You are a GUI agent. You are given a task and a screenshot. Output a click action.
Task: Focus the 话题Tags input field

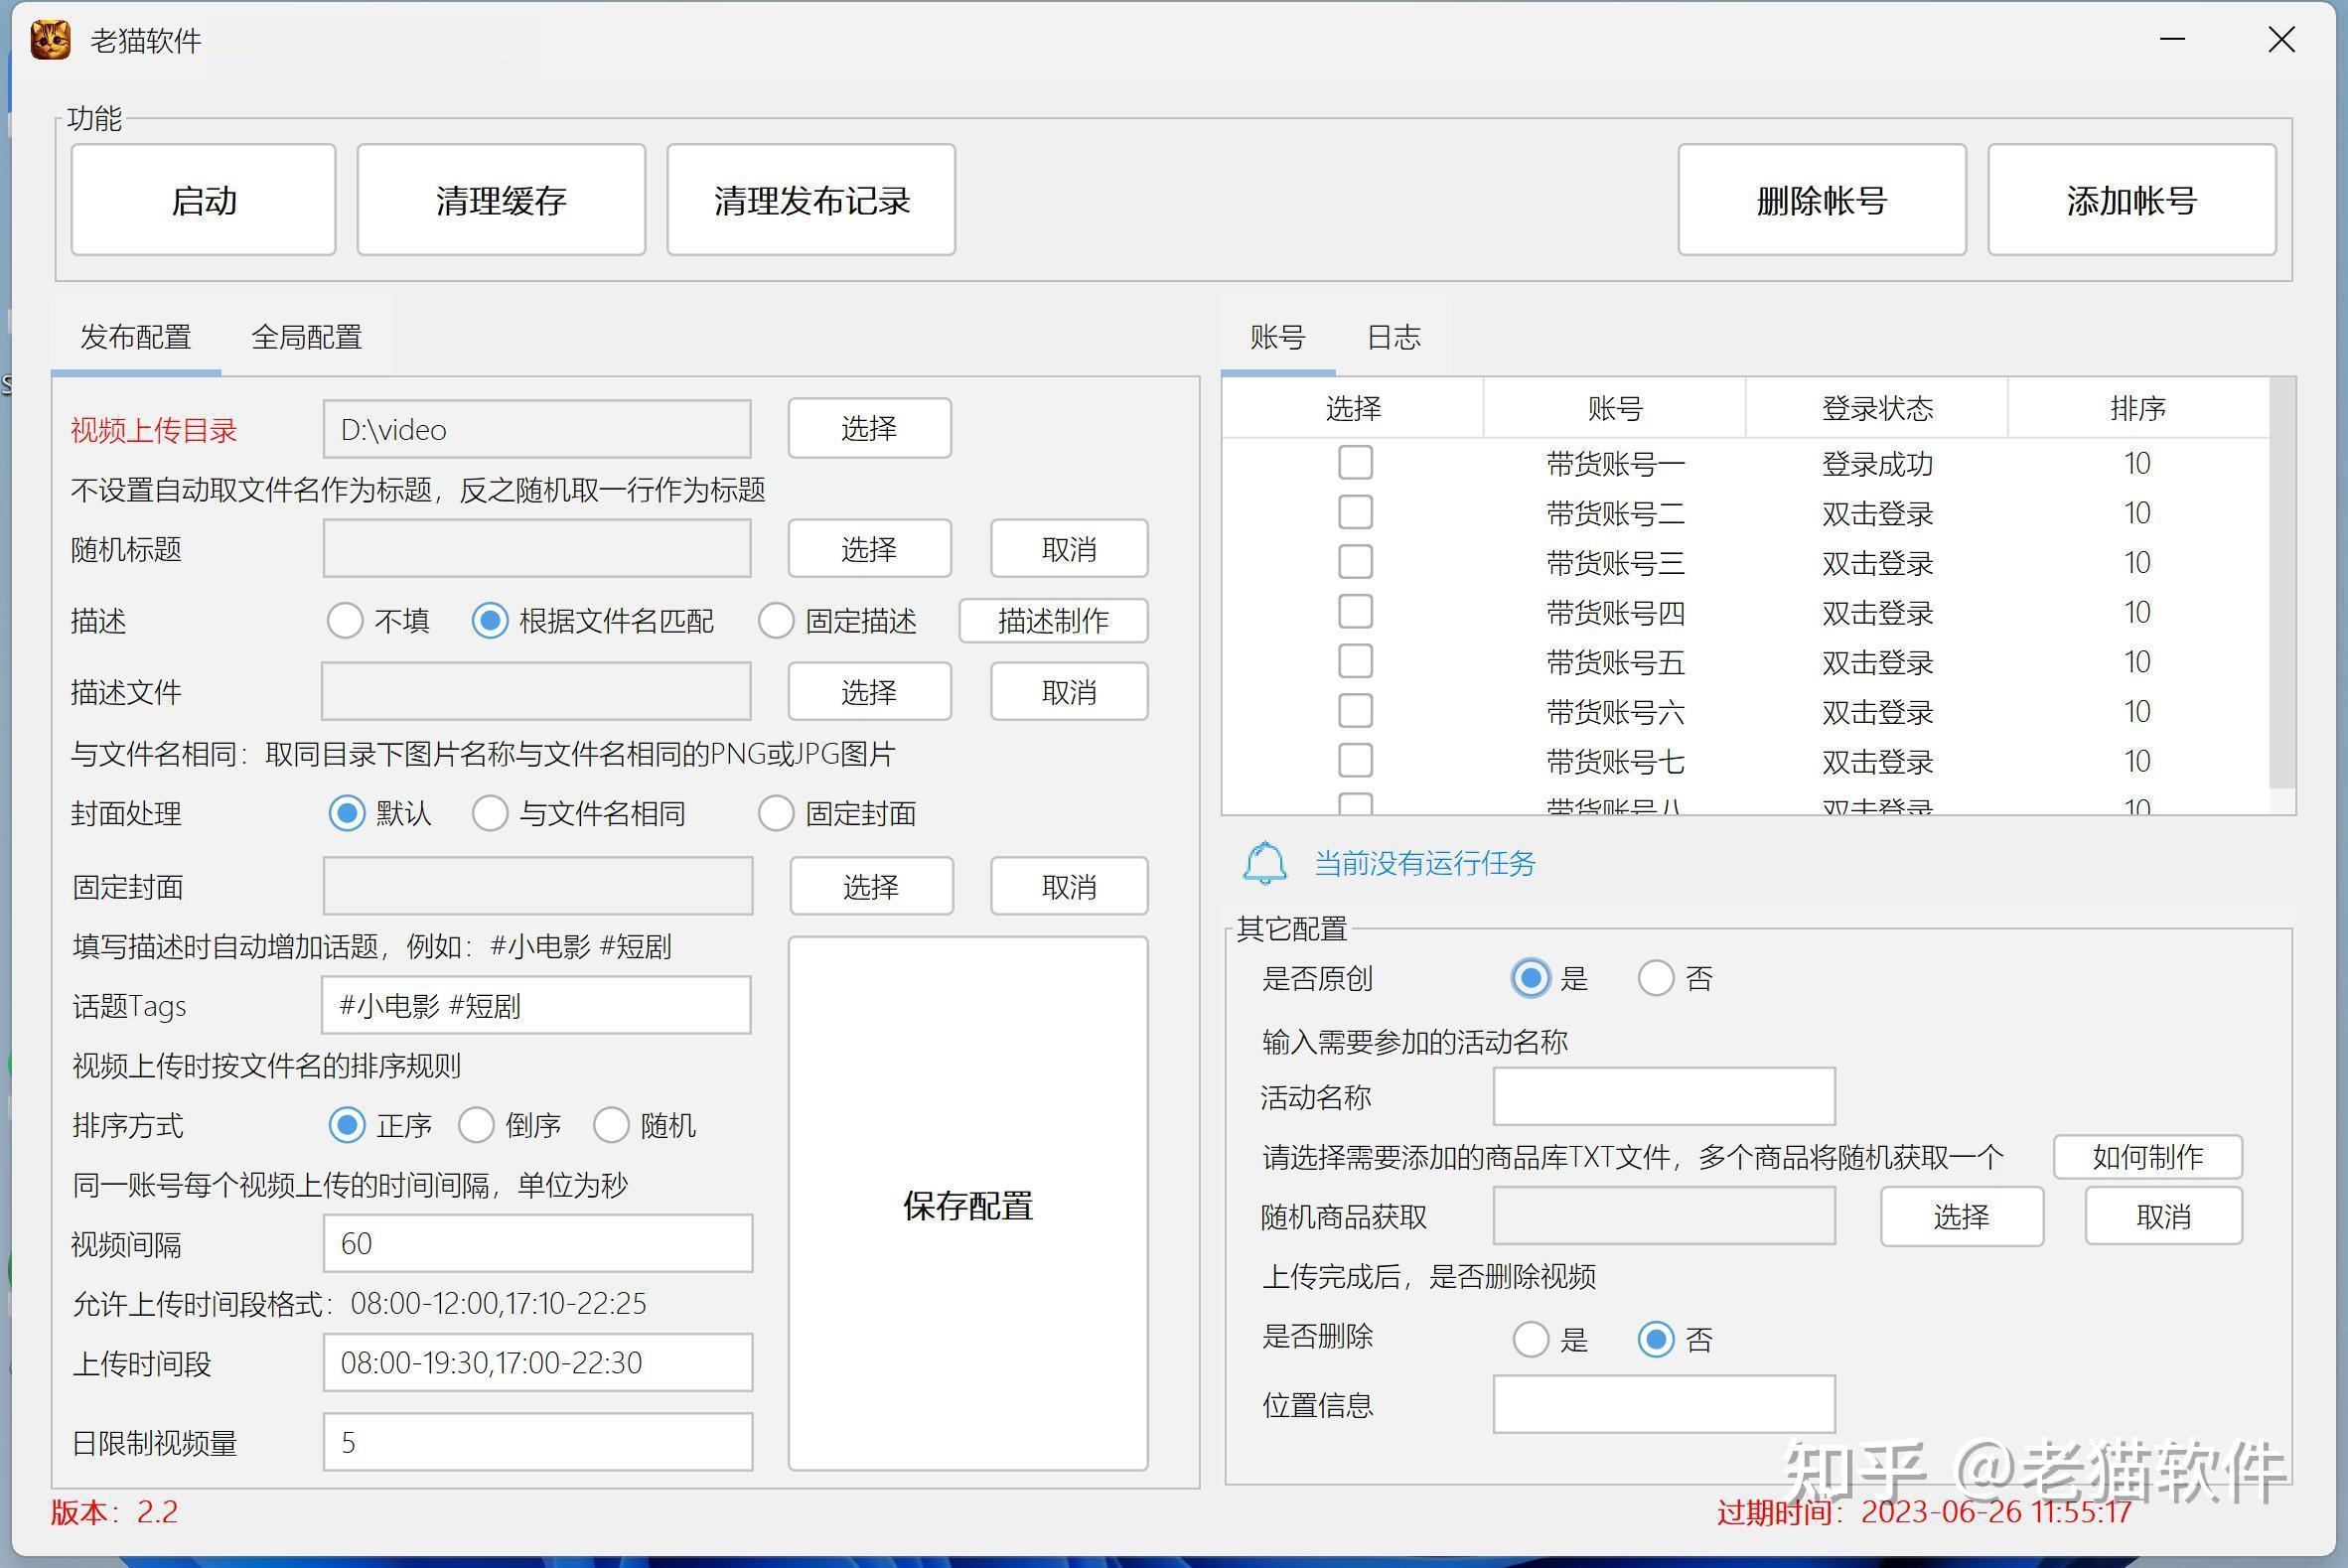[536, 1005]
